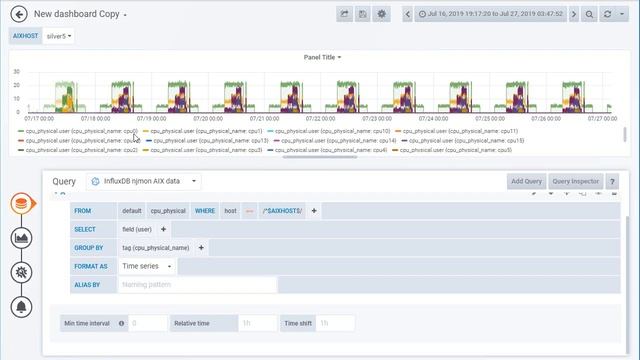
Task: Click the cpu10 legend color swatch
Action: tap(270, 131)
